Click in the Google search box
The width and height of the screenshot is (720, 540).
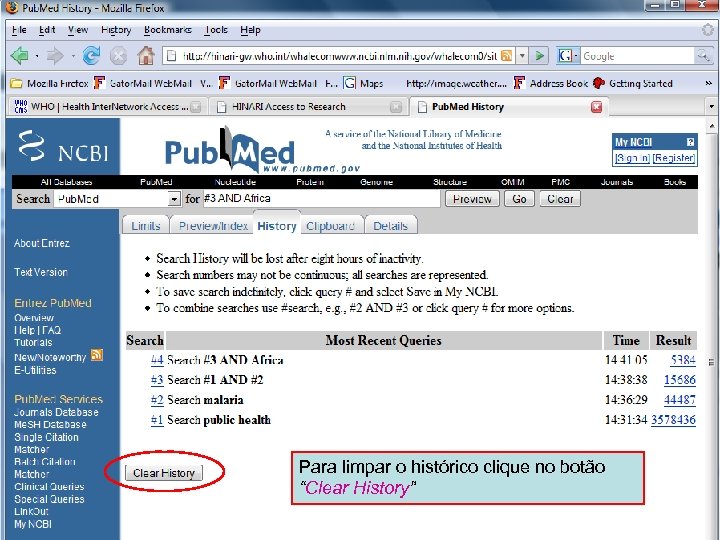coord(637,56)
